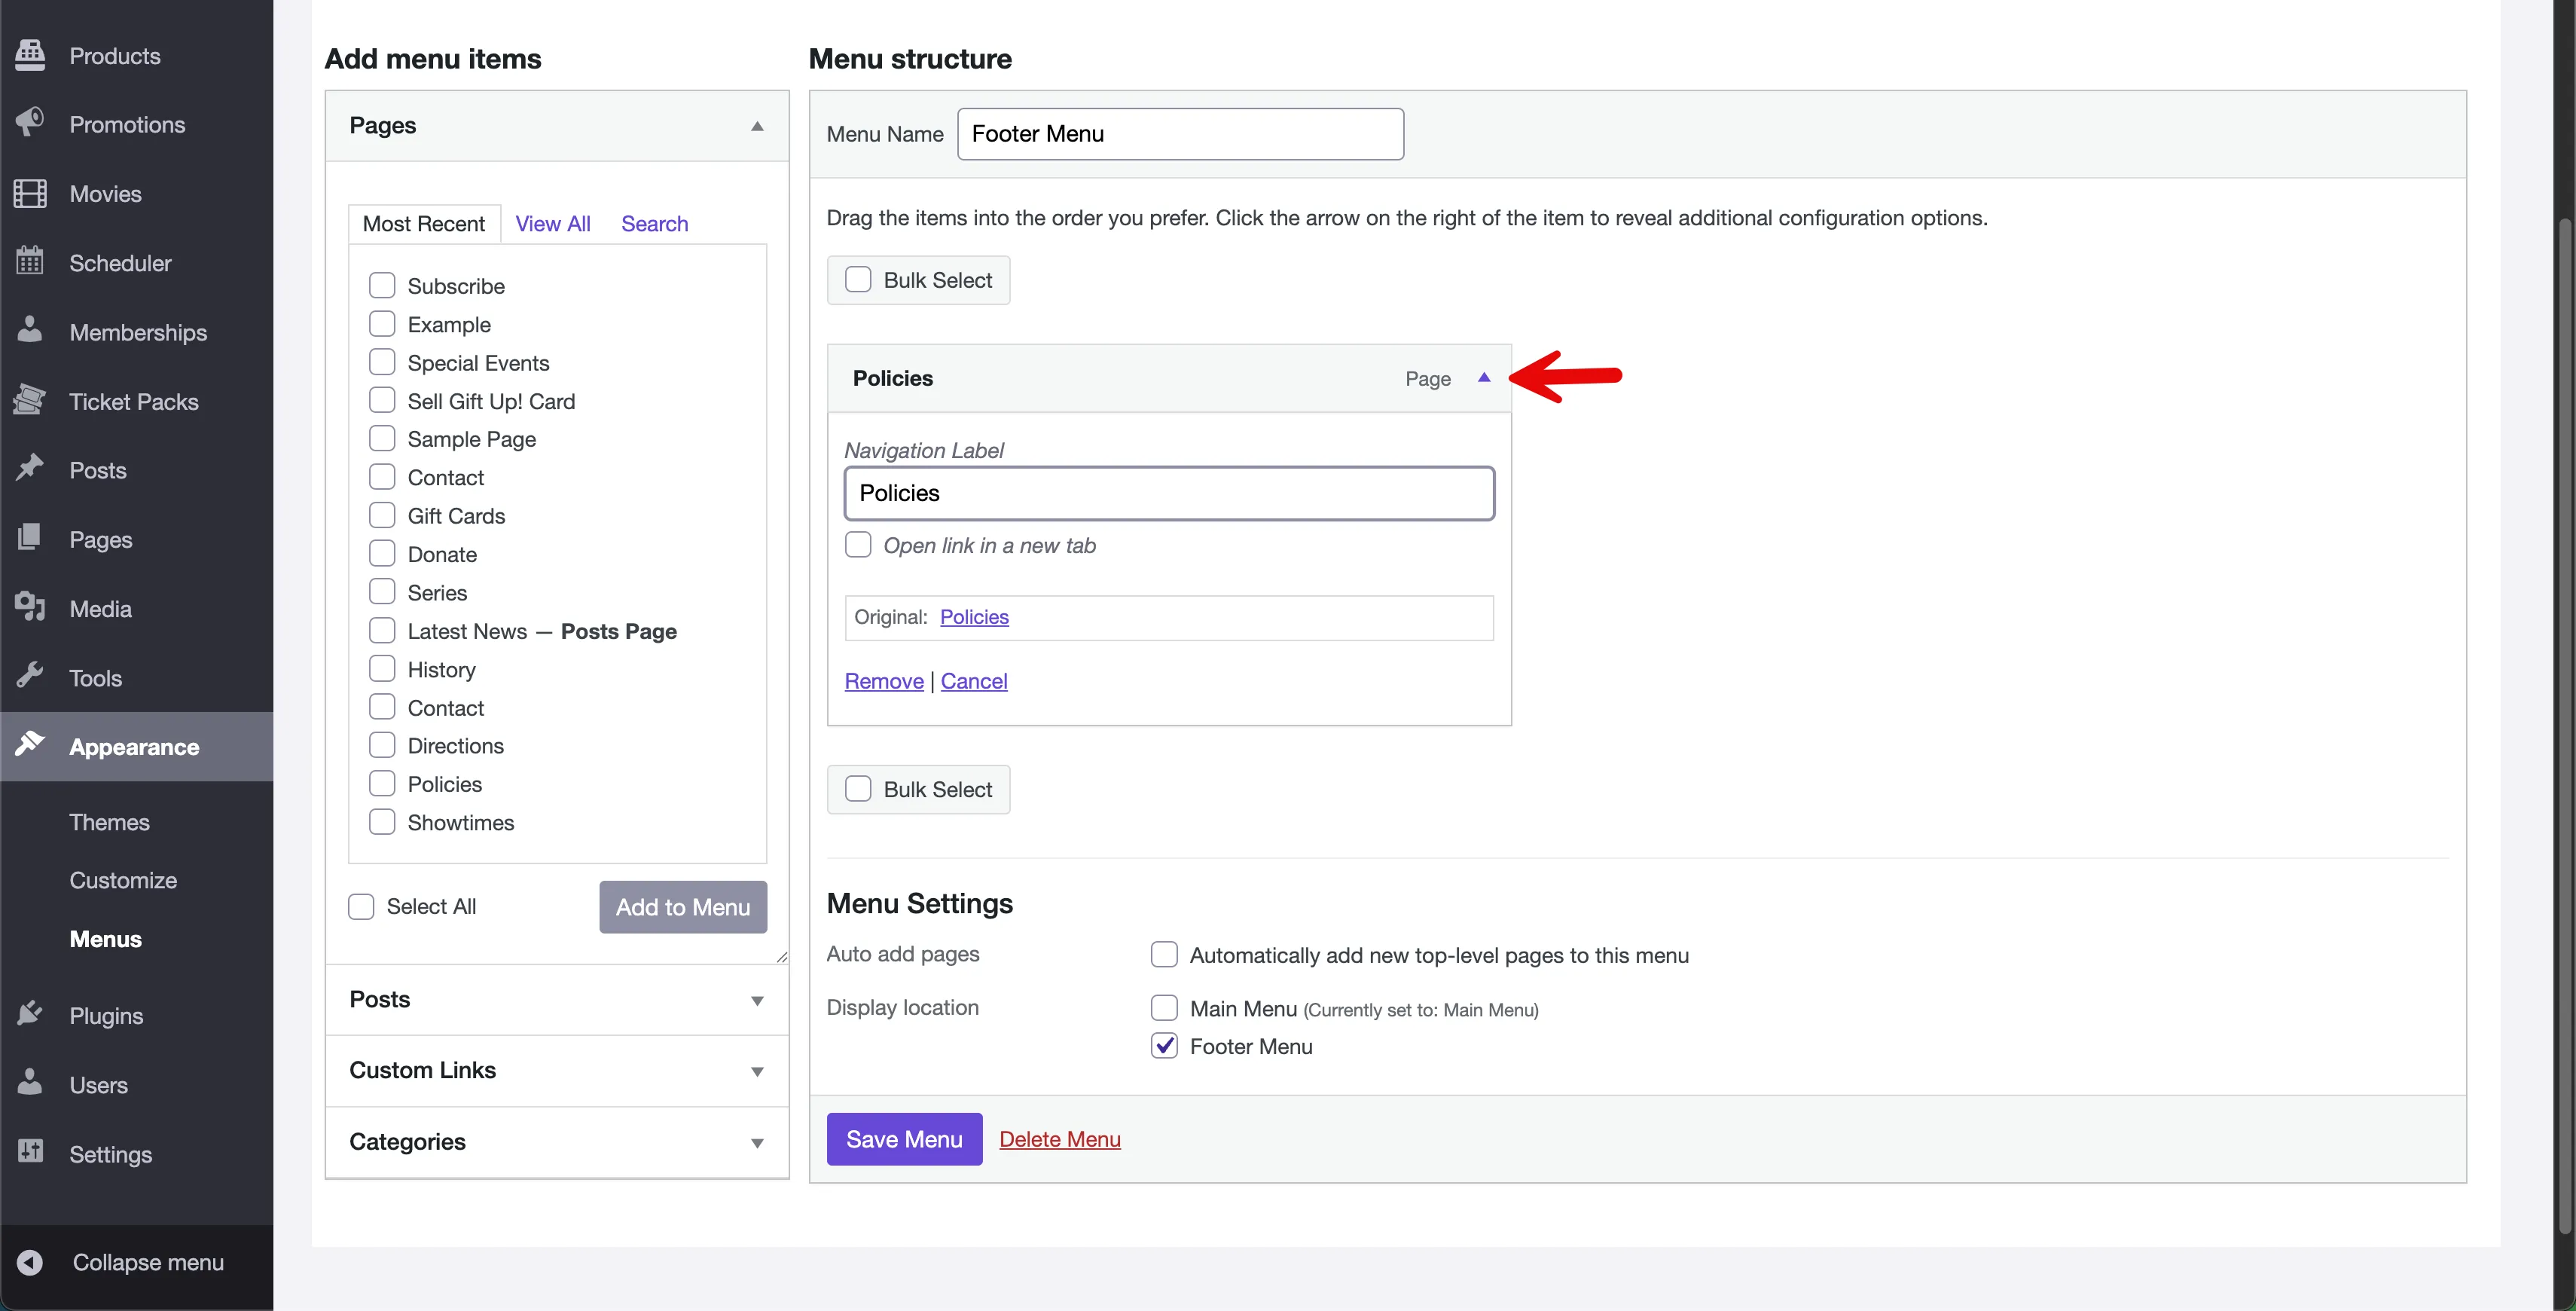Expand the Posts panel
Viewport: 2576px width, 1311px height.
tap(557, 1000)
